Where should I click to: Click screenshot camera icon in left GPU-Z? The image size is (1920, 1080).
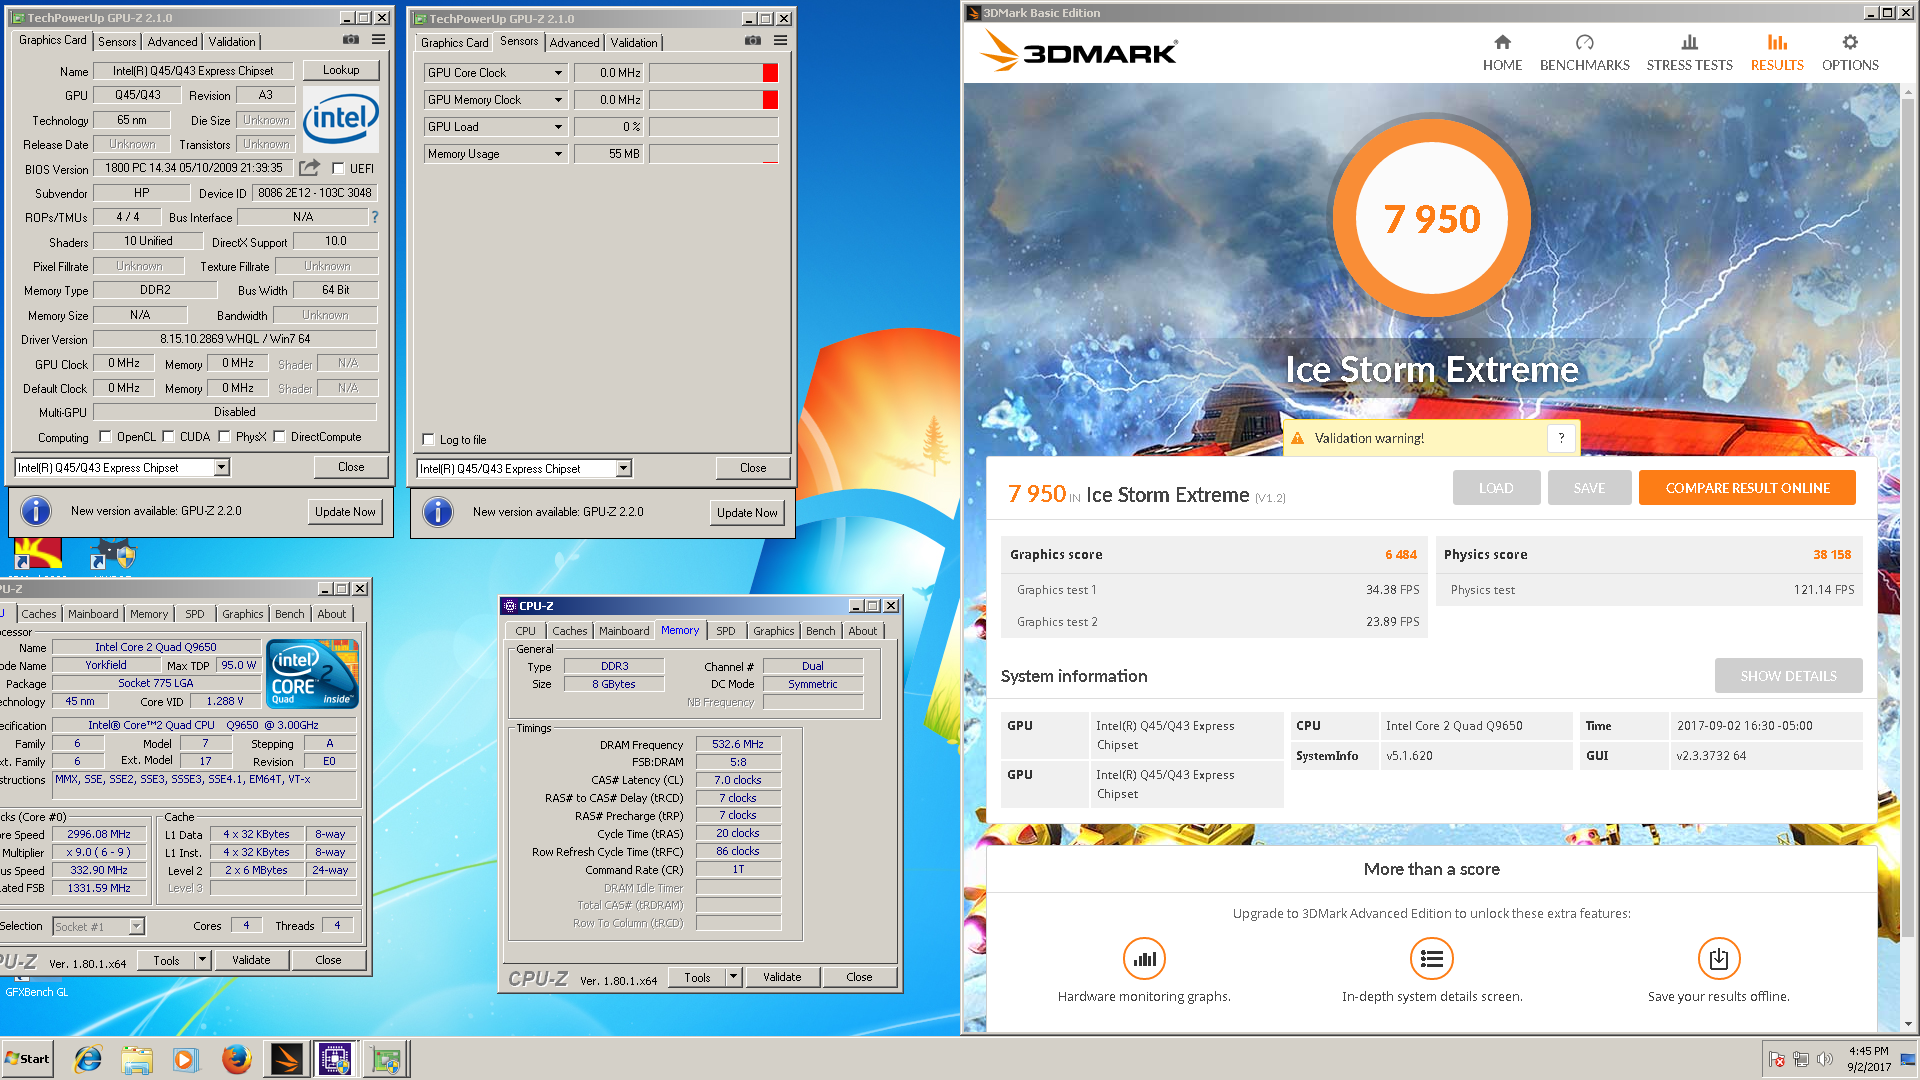tap(351, 40)
